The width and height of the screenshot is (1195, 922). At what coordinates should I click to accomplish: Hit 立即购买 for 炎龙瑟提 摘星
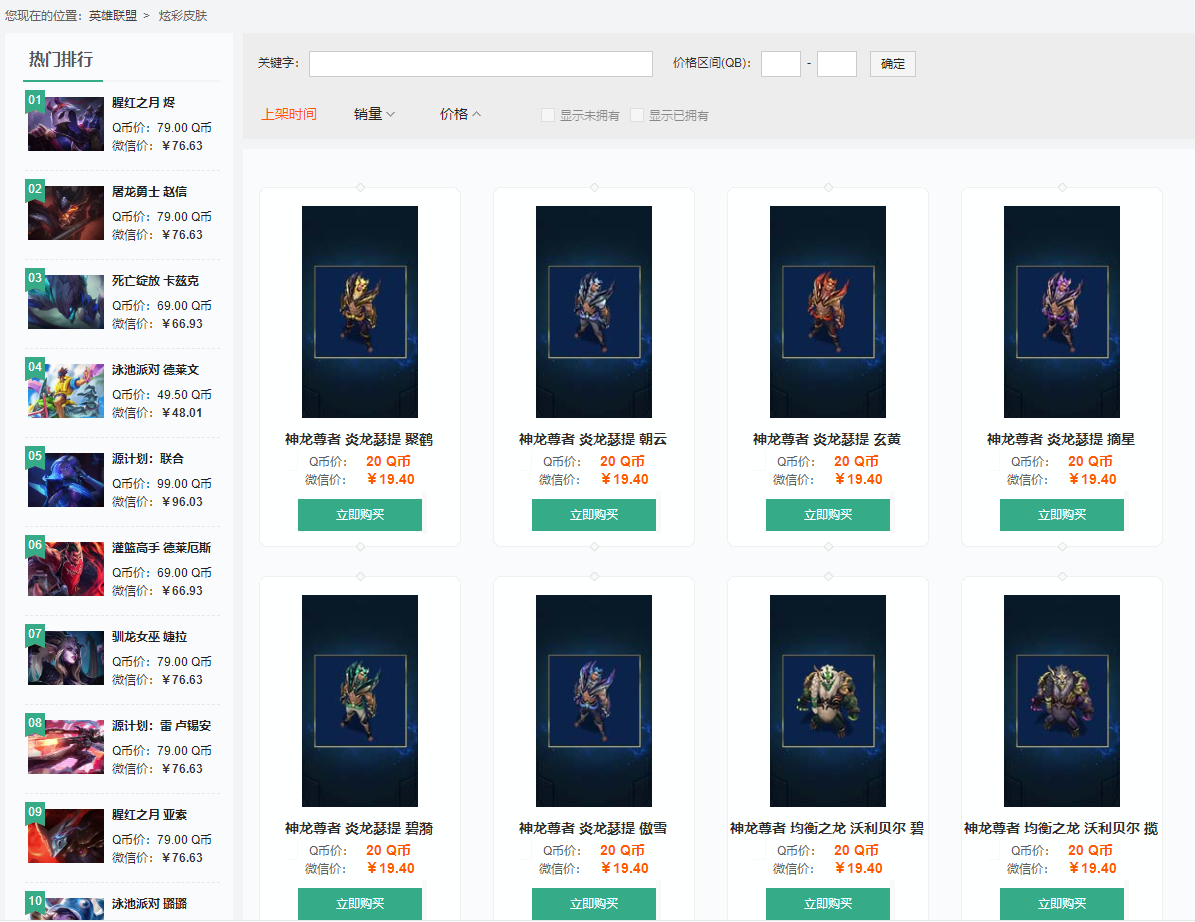point(1062,515)
